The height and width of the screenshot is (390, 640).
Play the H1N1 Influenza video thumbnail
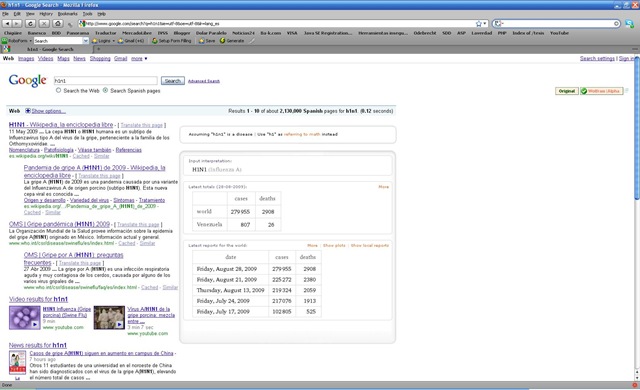(25, 317)
